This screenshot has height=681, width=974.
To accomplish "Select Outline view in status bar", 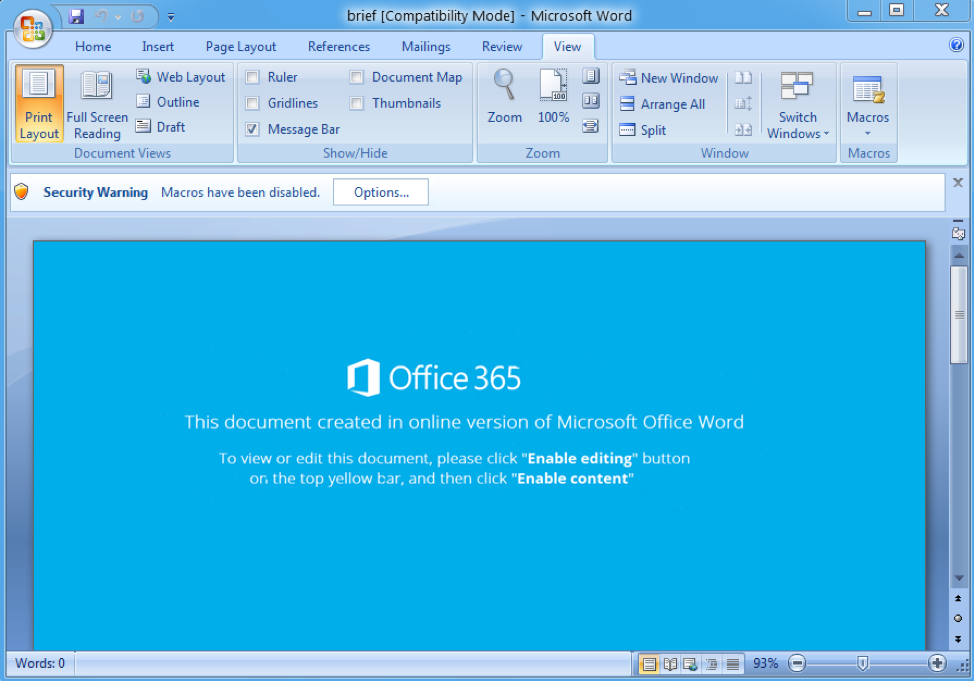I will [x=712, y=664].
